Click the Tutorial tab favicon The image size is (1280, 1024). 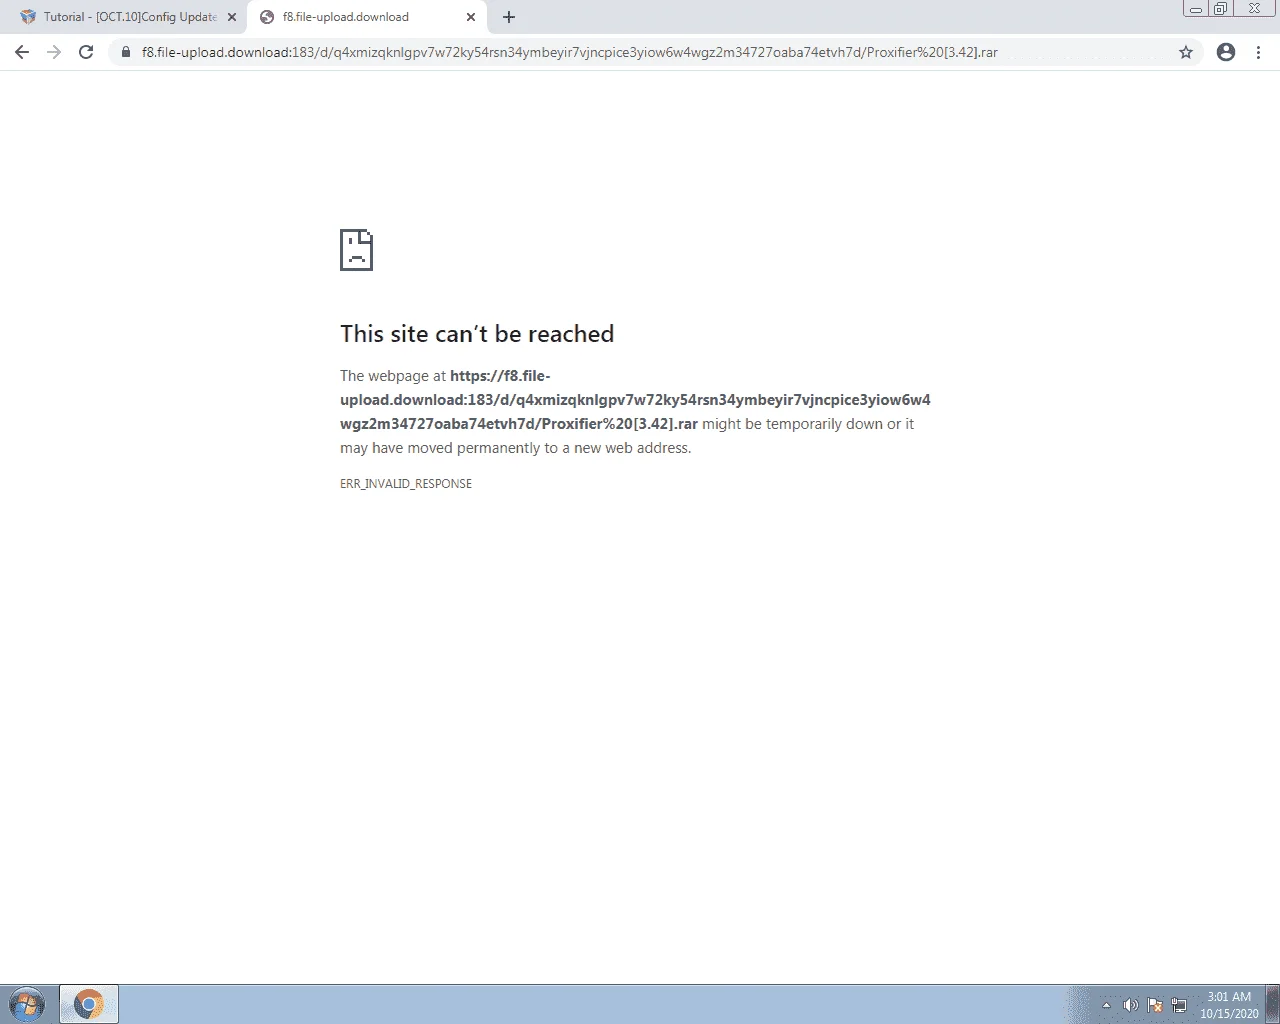pyautogui.click(x=28, y=17)
